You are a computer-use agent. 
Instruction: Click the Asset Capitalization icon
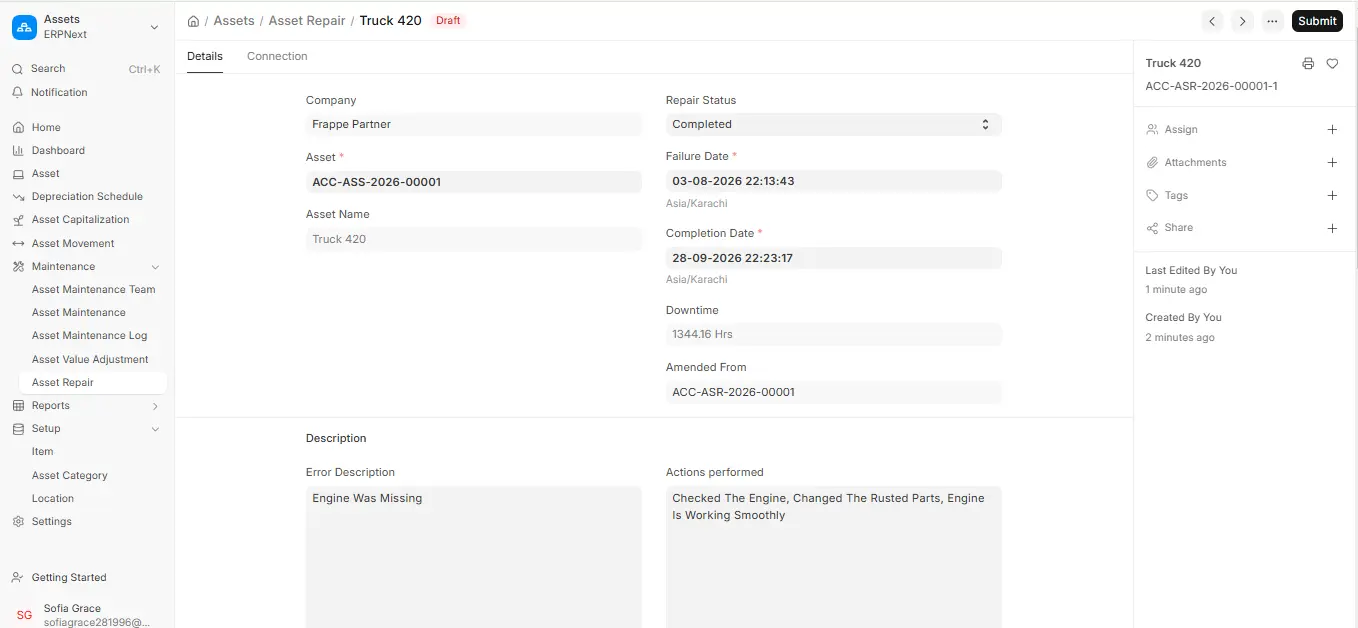click(x=17, y=220)
